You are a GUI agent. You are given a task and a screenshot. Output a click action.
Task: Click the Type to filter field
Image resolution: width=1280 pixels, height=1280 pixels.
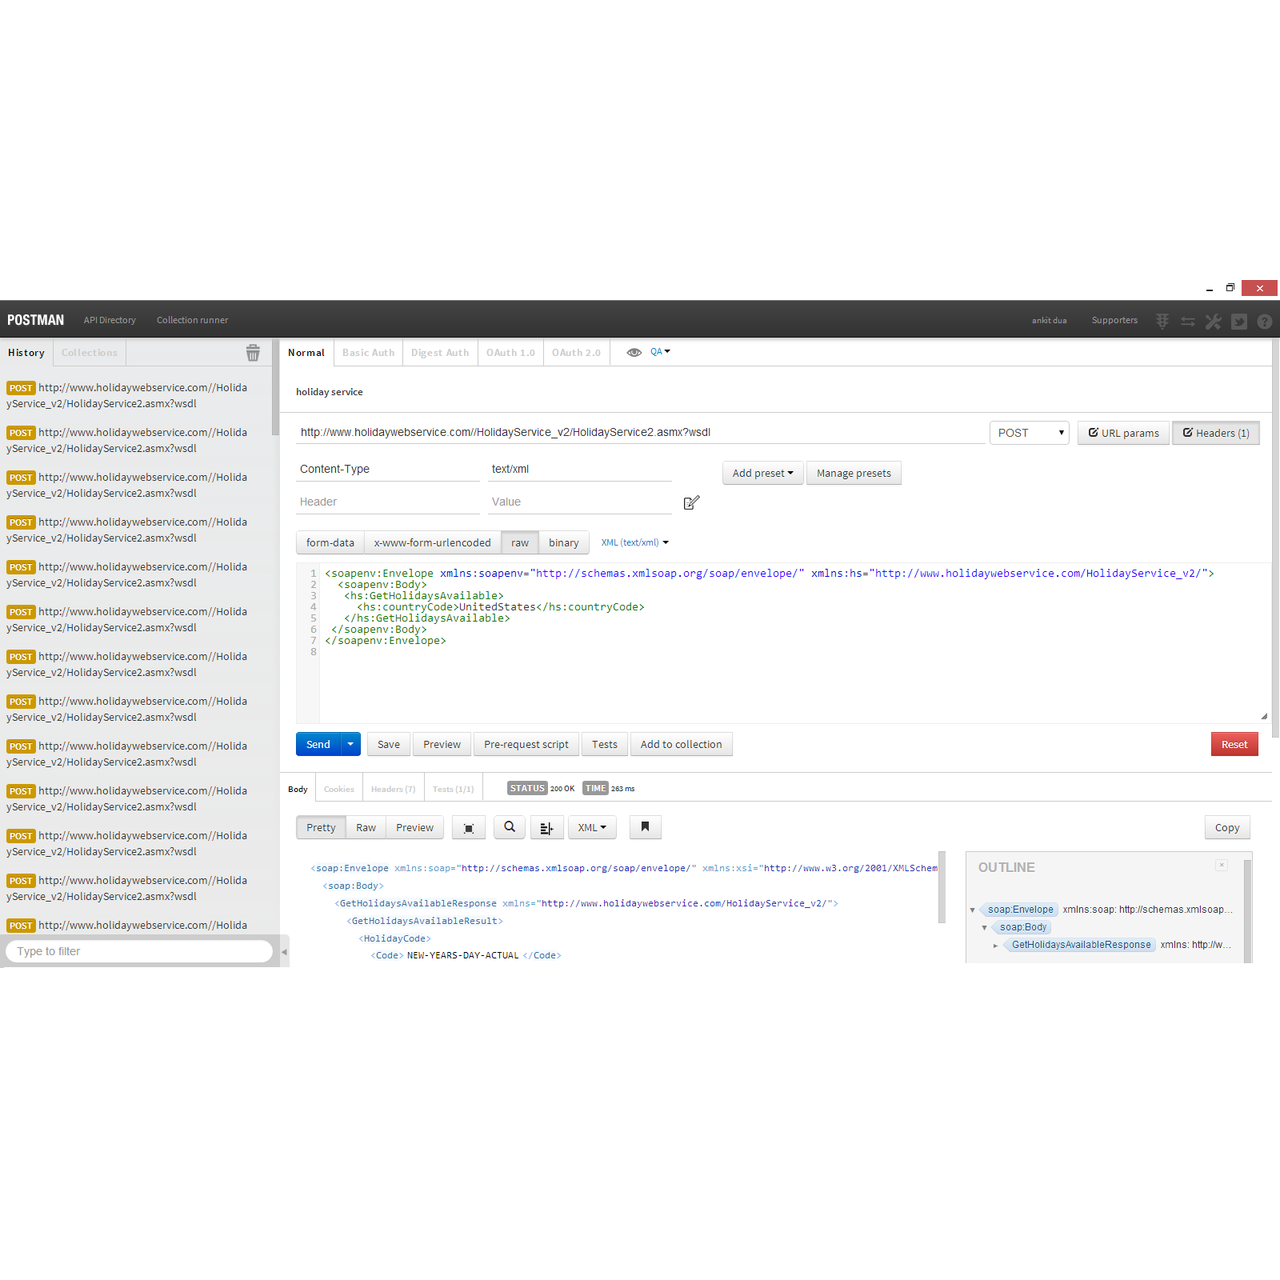140,951
